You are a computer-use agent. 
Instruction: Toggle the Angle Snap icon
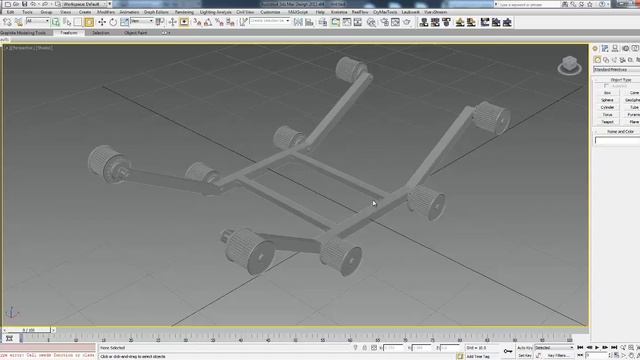click(208, 22)
